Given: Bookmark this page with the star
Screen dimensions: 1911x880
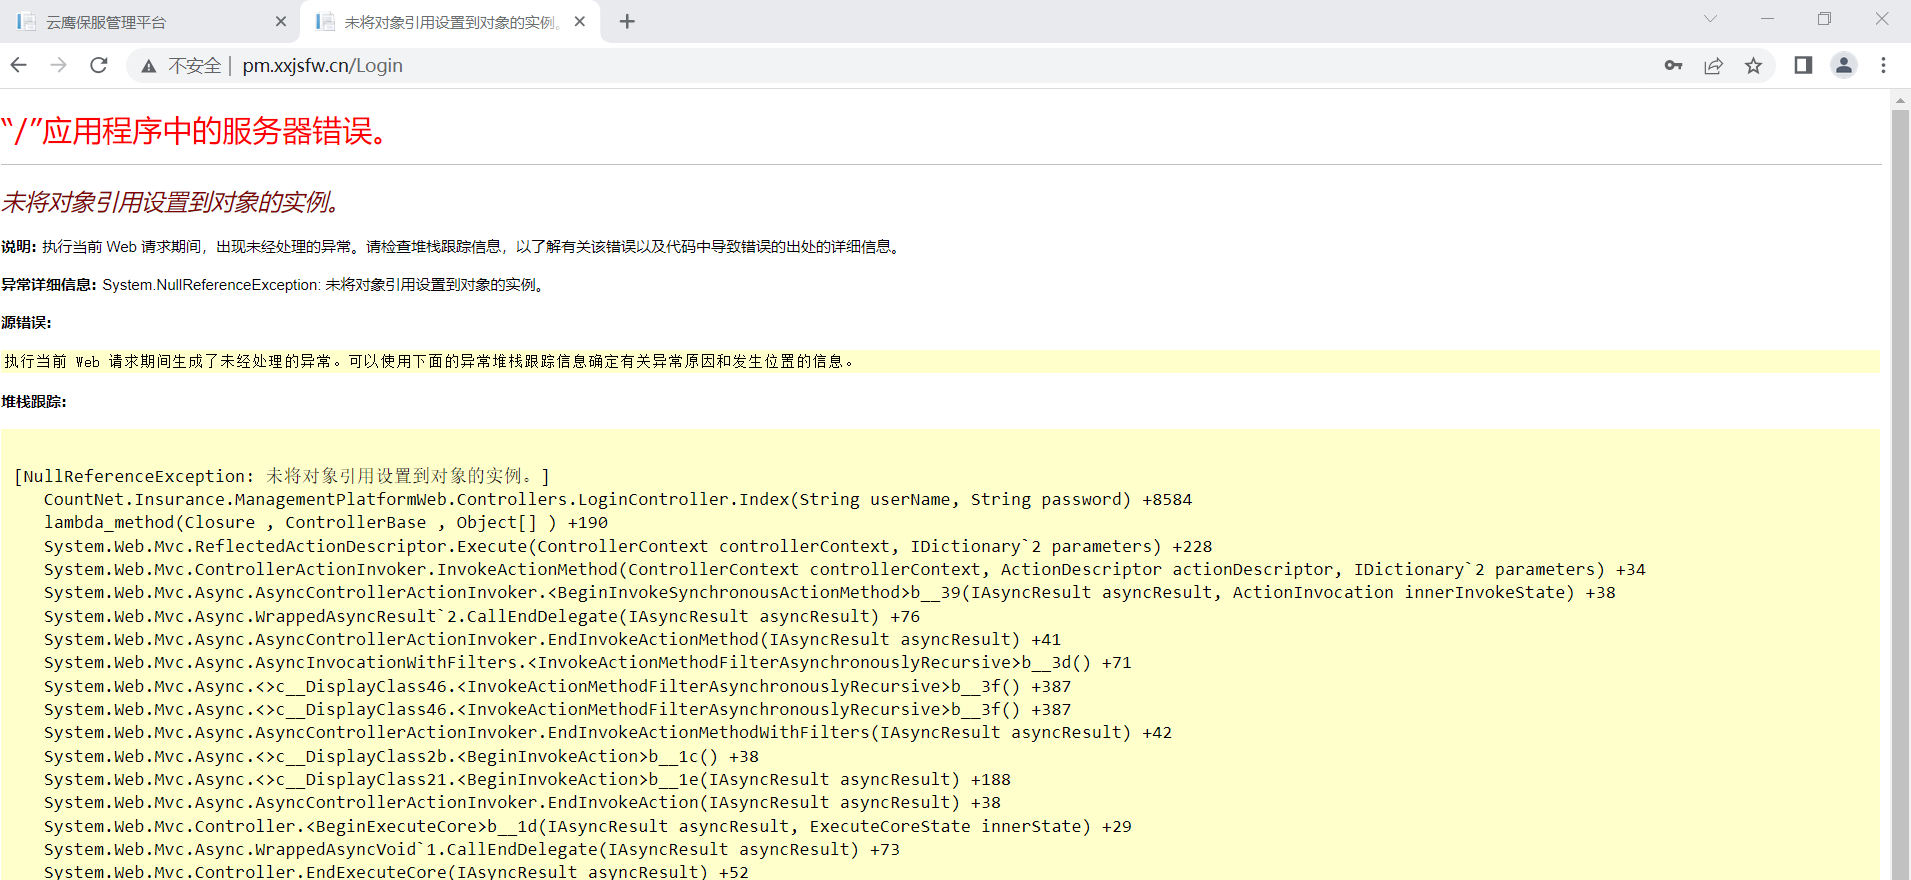Looking at the screenshot, I should click(1753, 65).
